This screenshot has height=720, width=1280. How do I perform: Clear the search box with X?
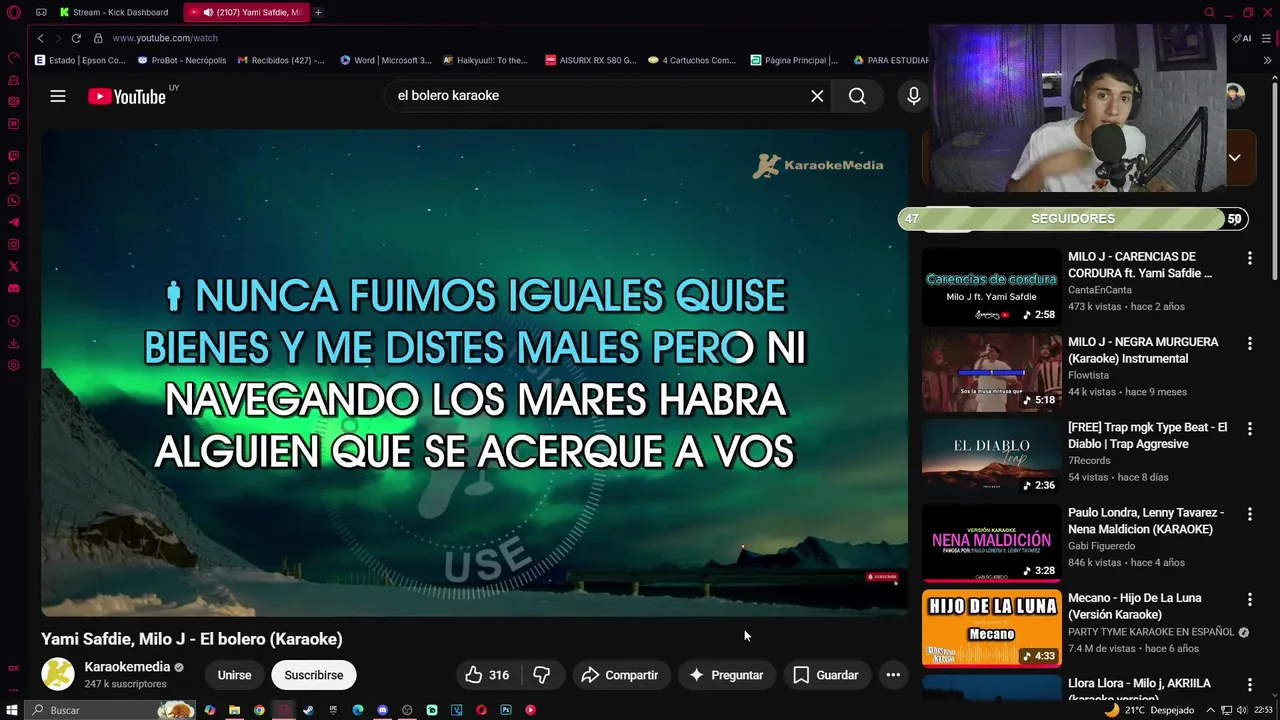[817, 96]
